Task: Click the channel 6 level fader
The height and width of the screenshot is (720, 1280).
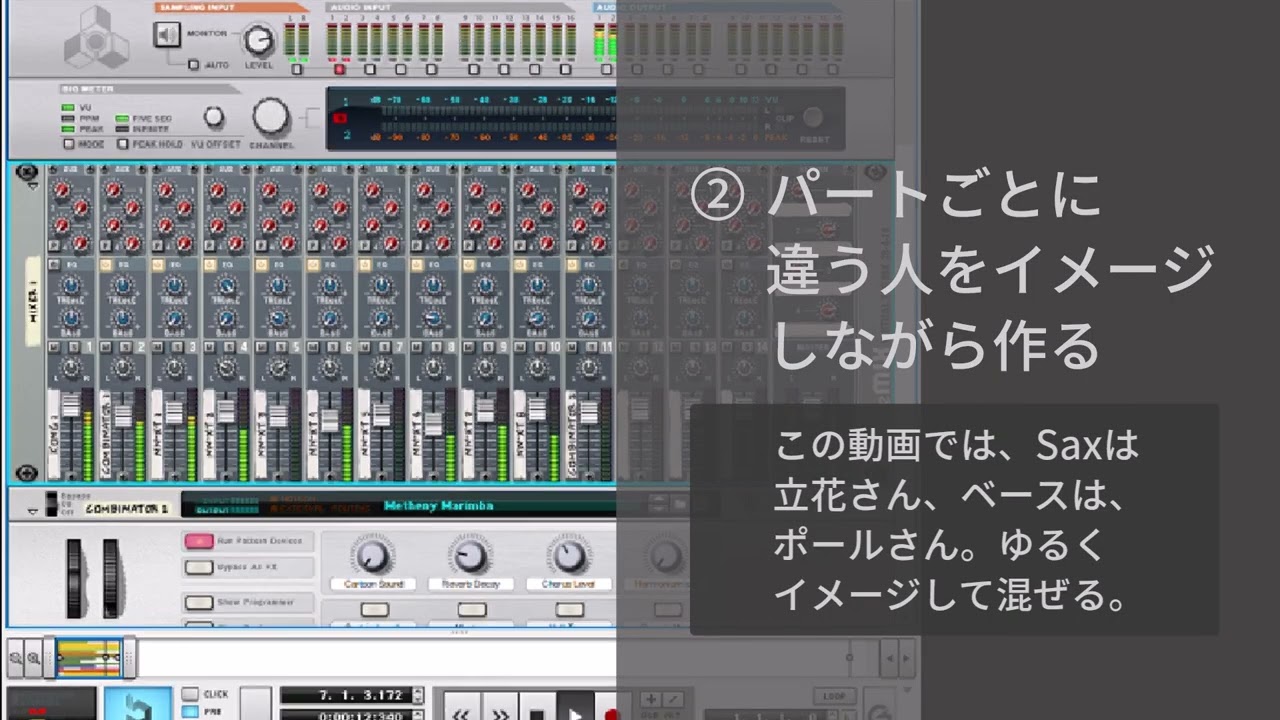Action: pos(330,422)
